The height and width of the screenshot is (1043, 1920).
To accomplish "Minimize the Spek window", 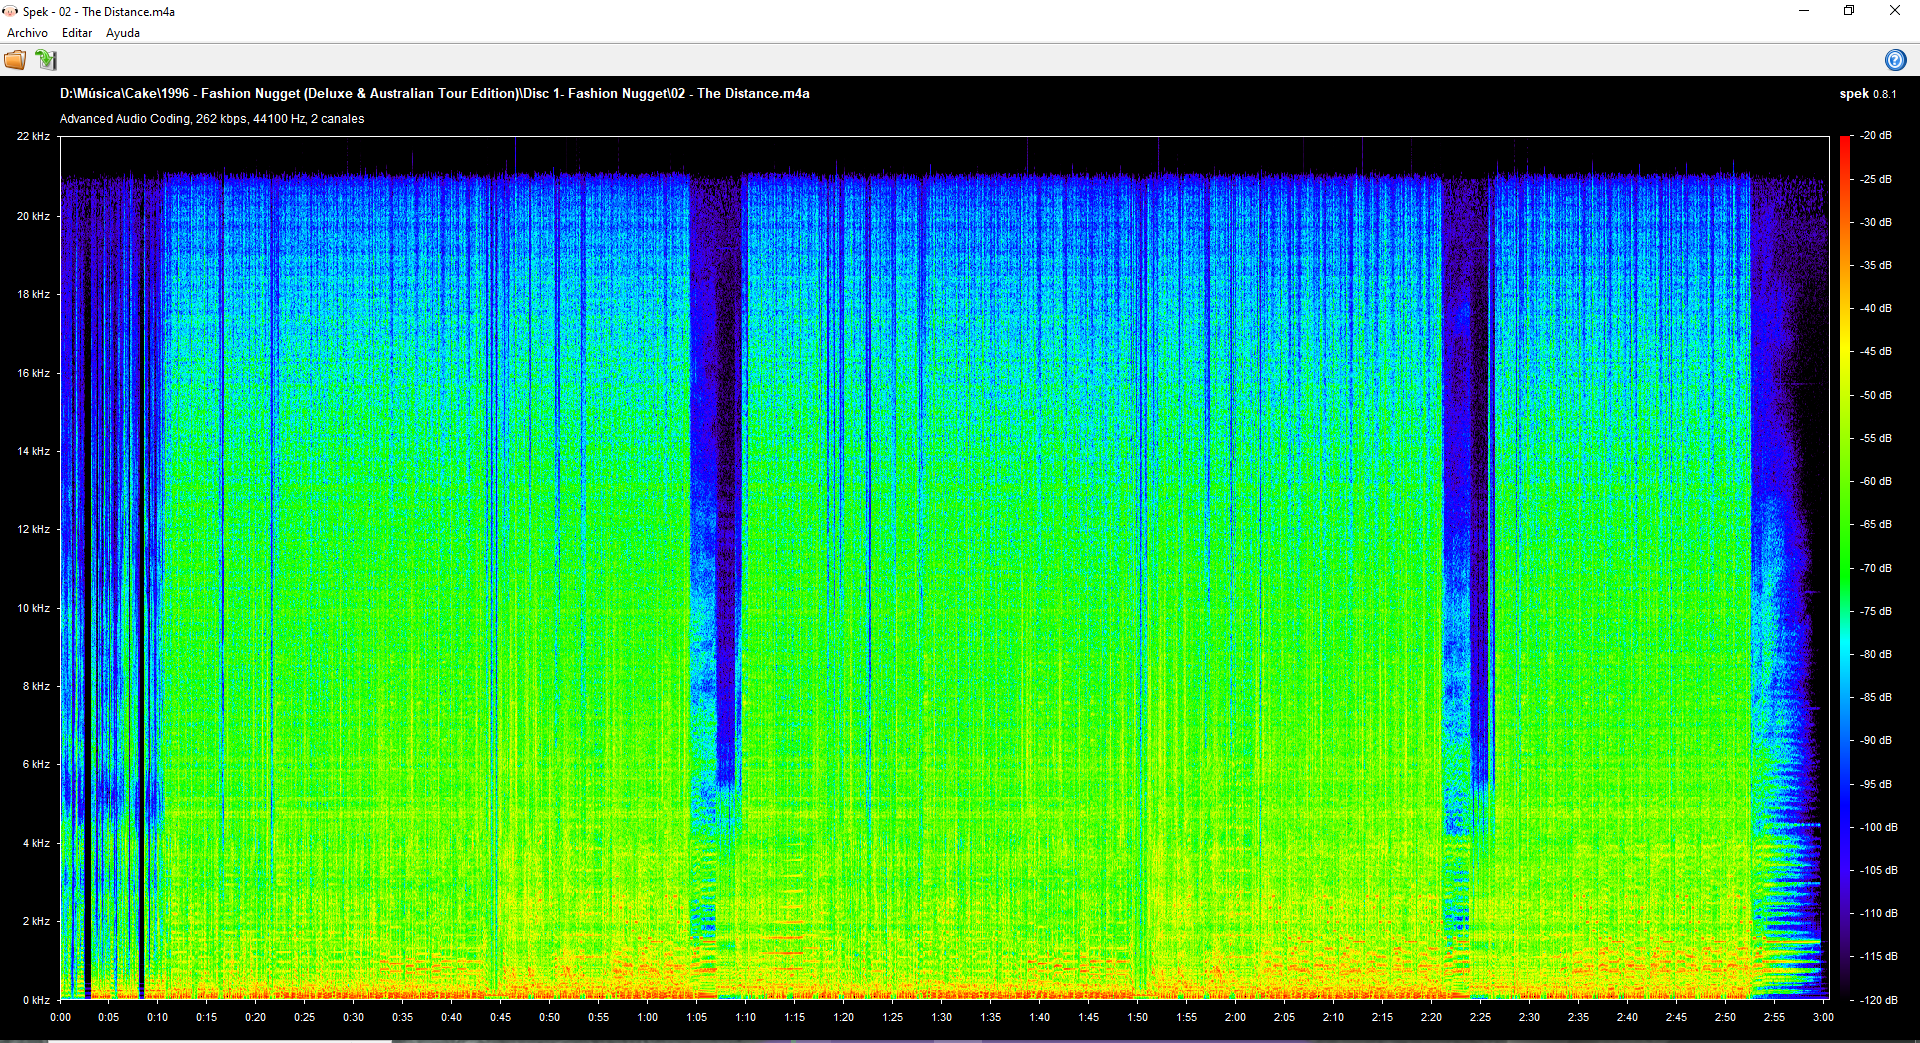I will click(x=1804, y=11).
